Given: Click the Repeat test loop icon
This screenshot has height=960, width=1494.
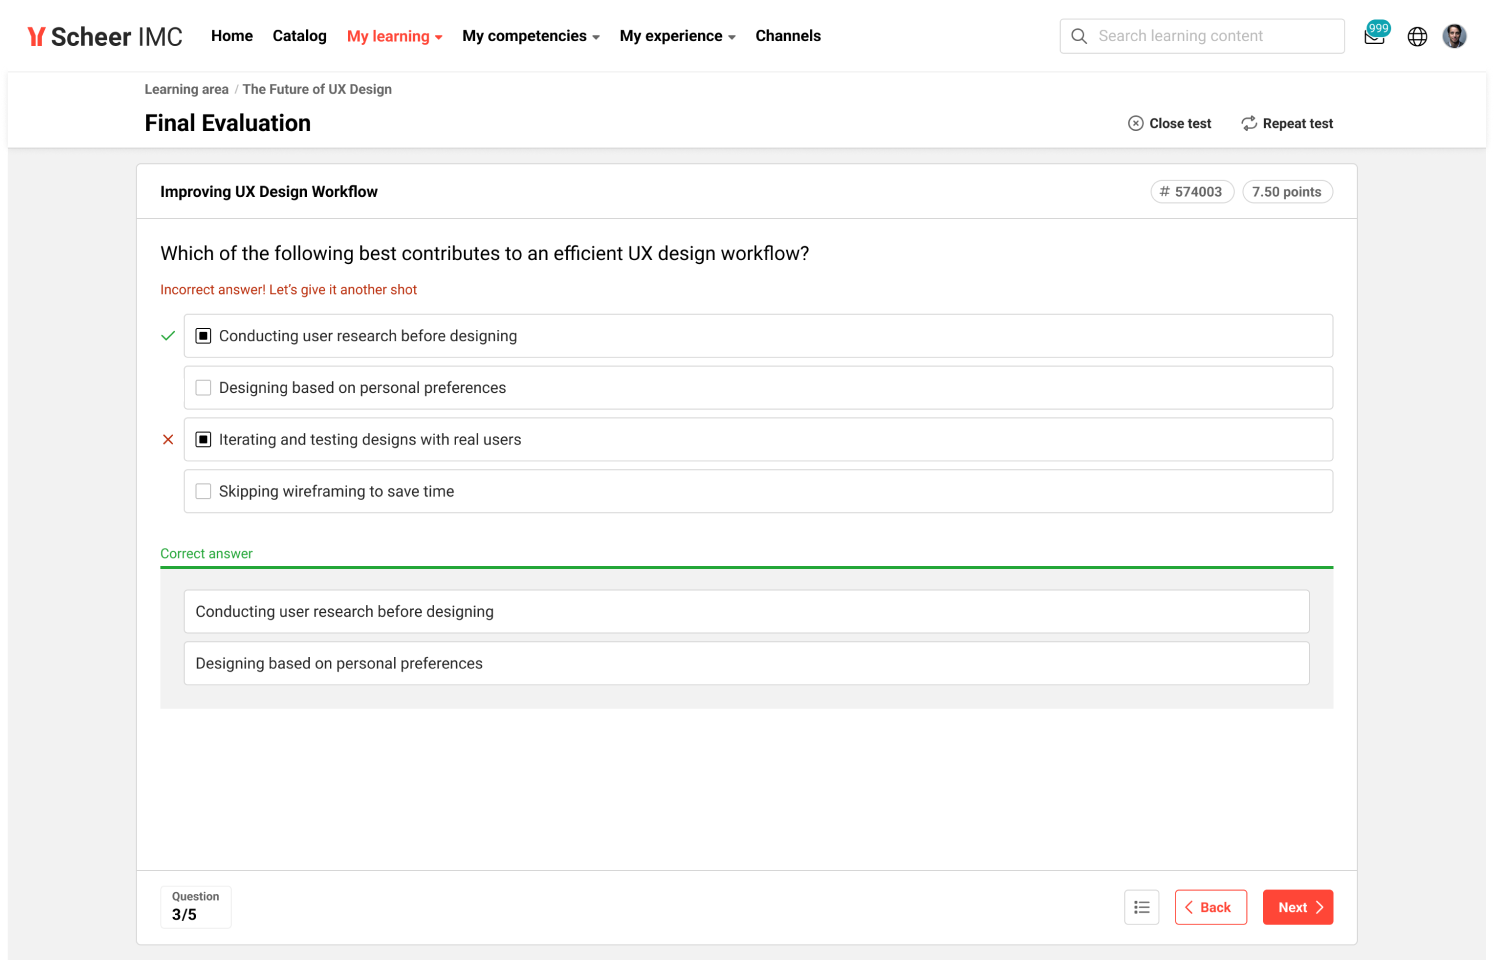Looking at the screenshot, I should coord(1249,124).
